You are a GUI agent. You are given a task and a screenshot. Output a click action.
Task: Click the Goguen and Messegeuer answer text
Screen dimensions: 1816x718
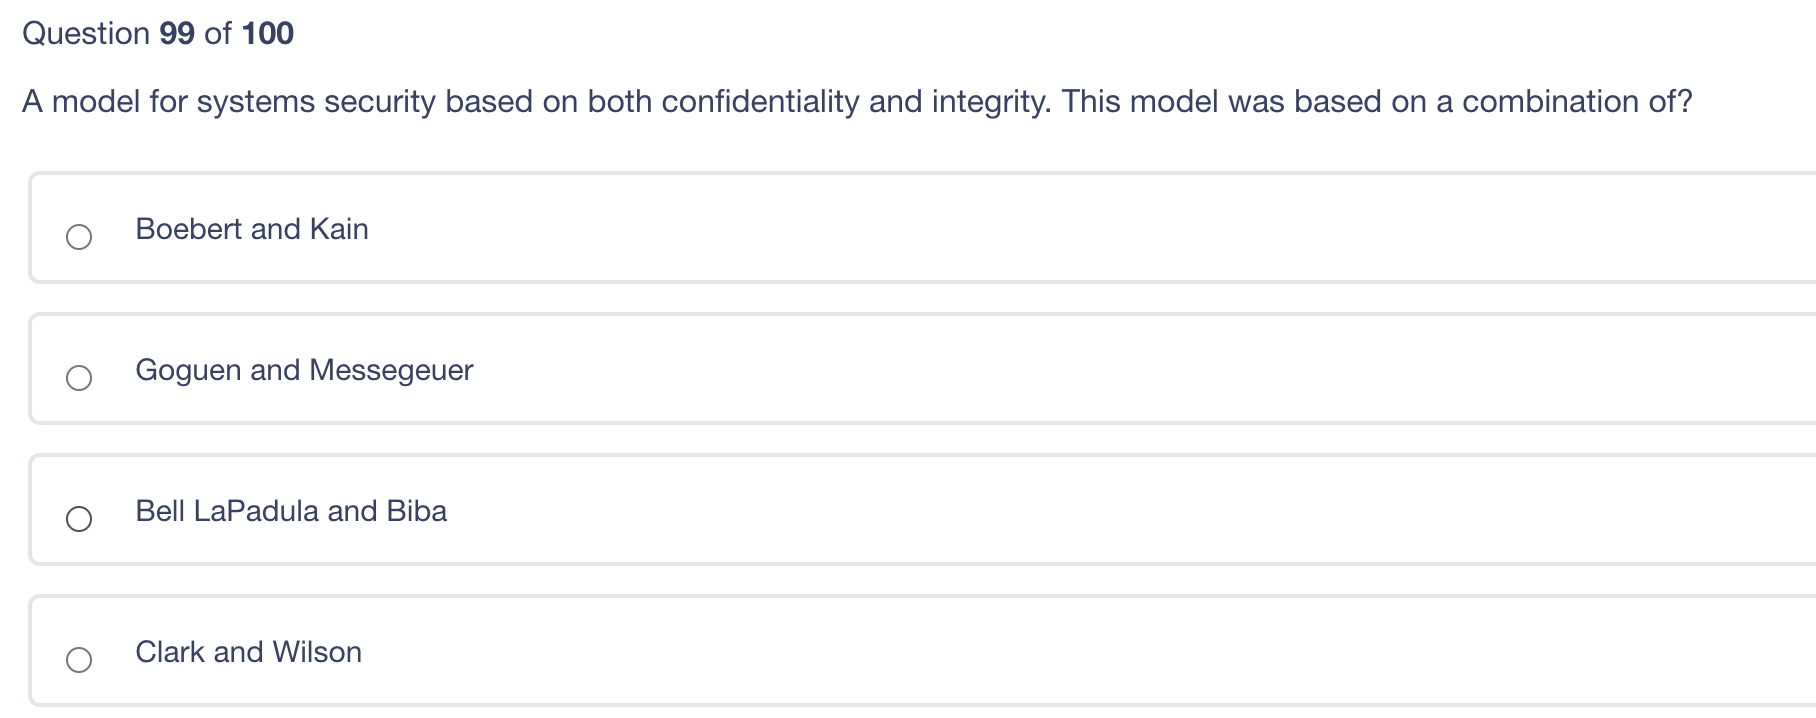[304, 371]
